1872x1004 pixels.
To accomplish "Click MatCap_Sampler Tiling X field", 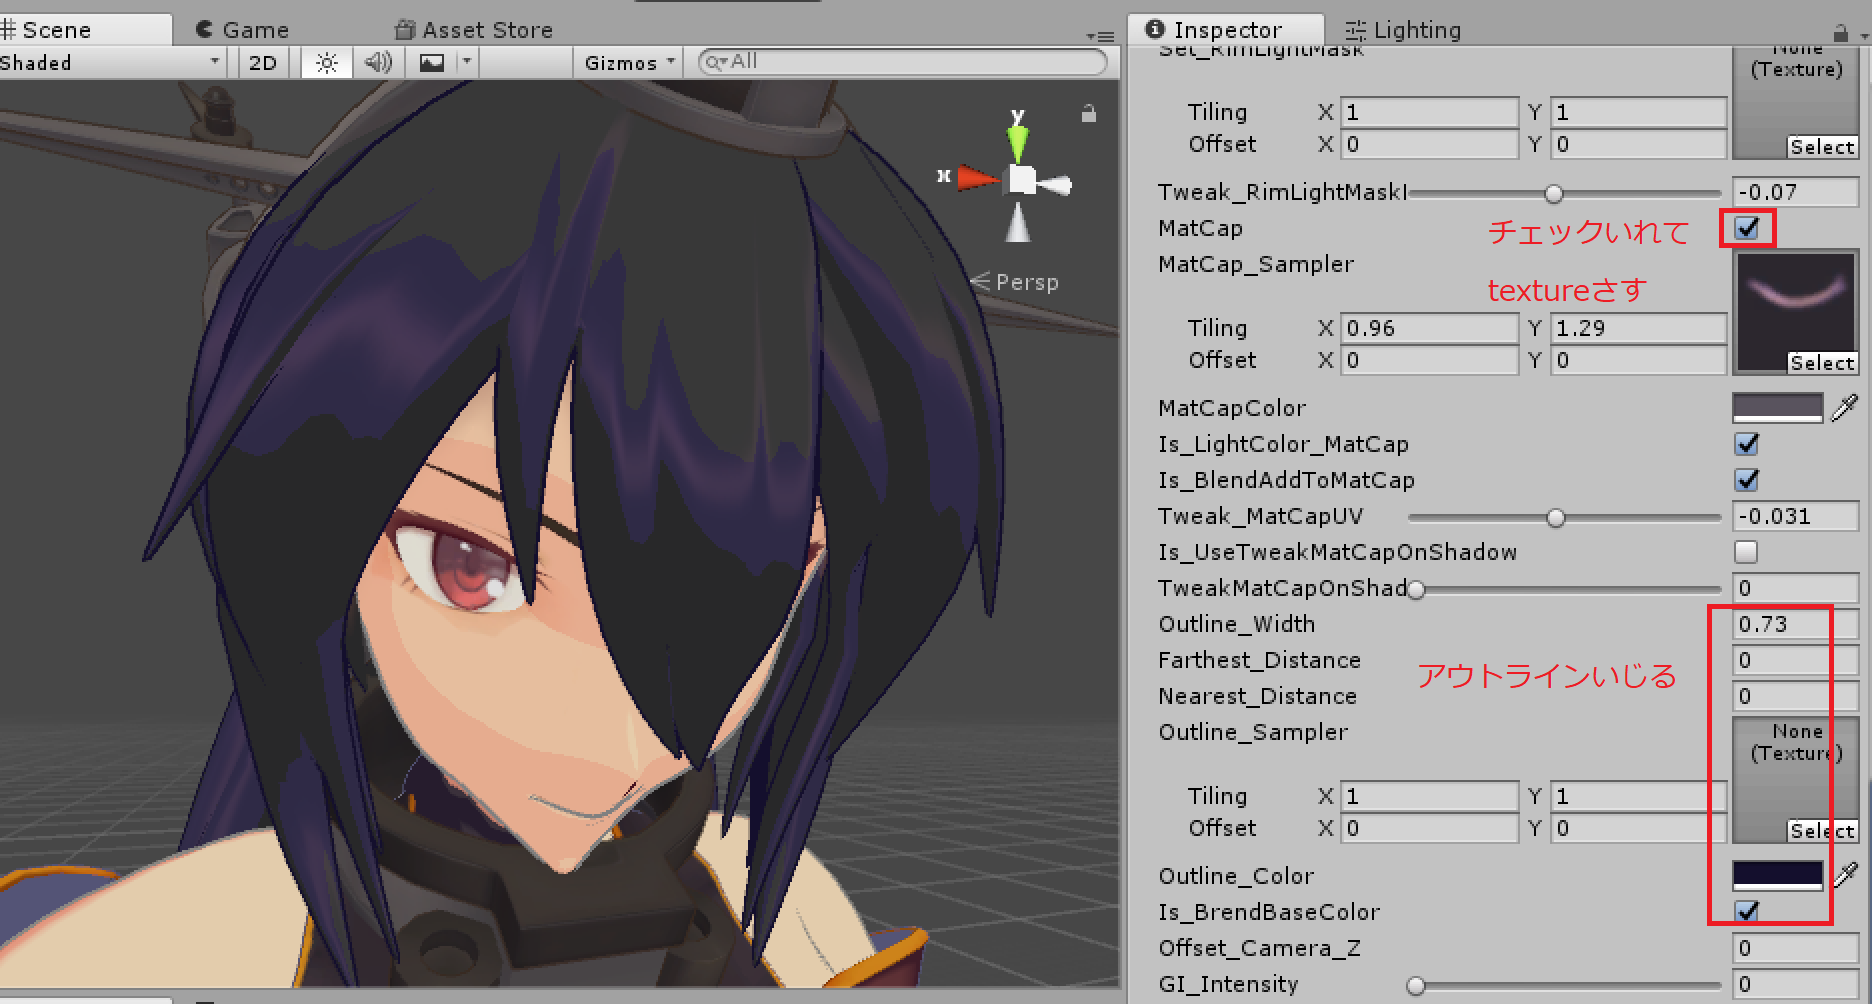I will point(1429,328).
